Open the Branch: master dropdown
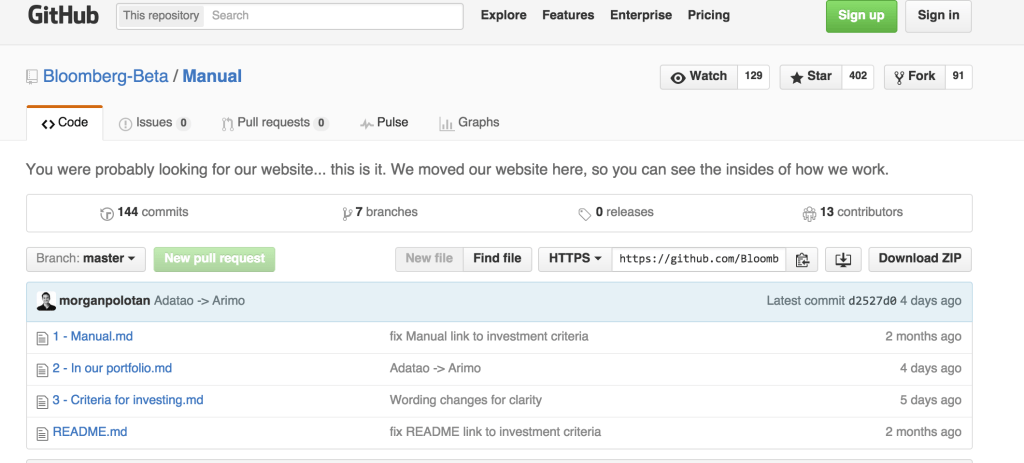 click(x=86, y=259)
